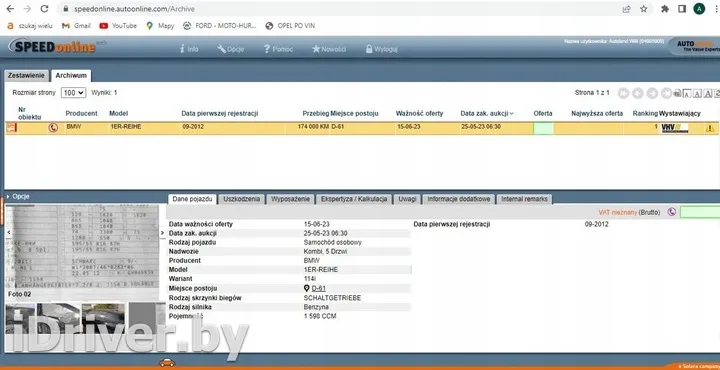
Task: Sort by Data zak. aukcji column
Action: pyautogui.click(x=487, y=113)
